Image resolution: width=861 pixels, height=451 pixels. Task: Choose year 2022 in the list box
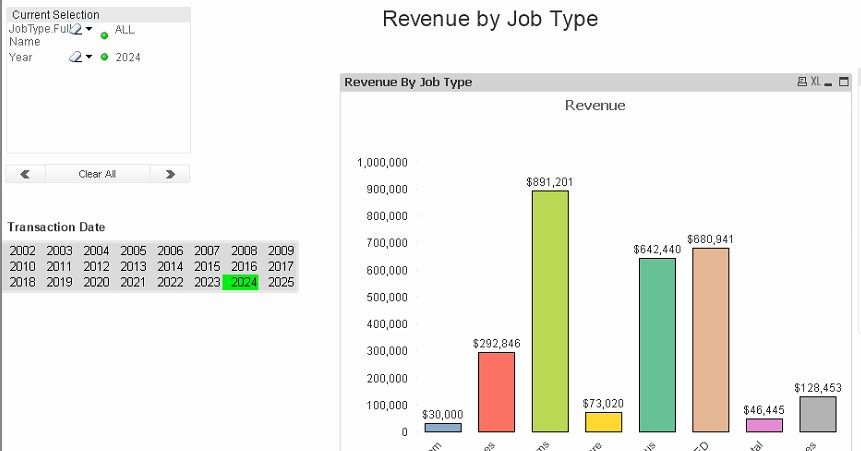(x=170, y=282)
